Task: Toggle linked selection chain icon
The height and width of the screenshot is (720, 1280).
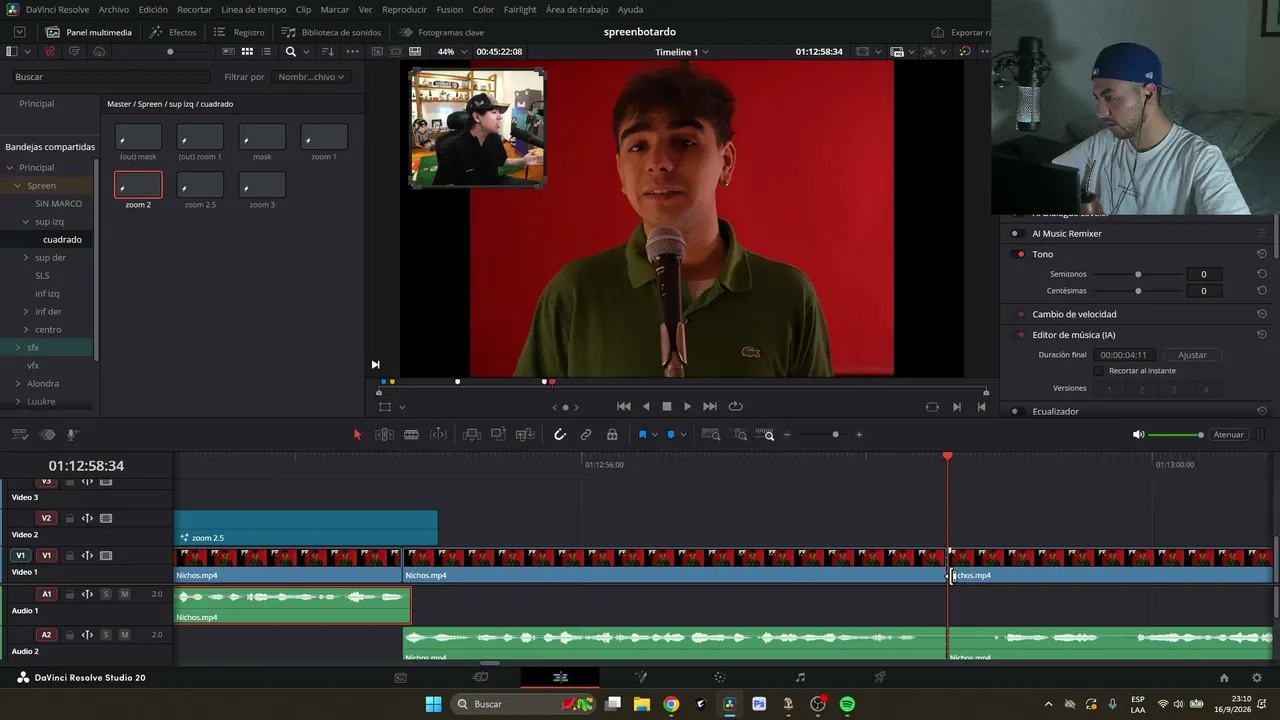Action: click(x=586, y=435)
